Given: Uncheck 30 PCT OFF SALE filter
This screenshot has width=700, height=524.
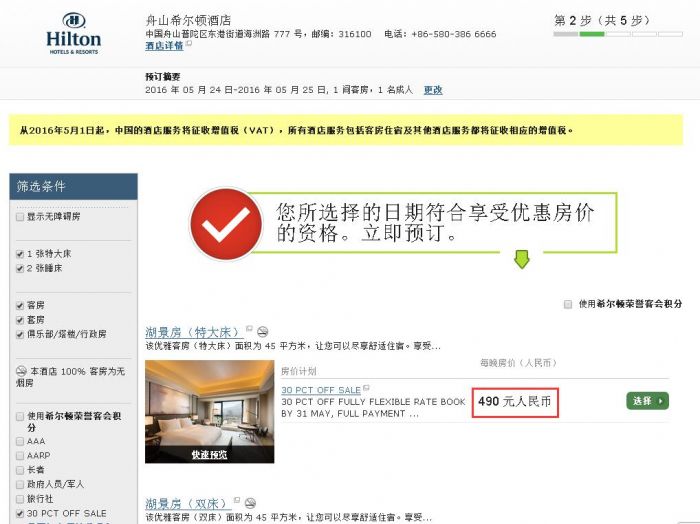Looking at the screenshot, I should point(20,513).
